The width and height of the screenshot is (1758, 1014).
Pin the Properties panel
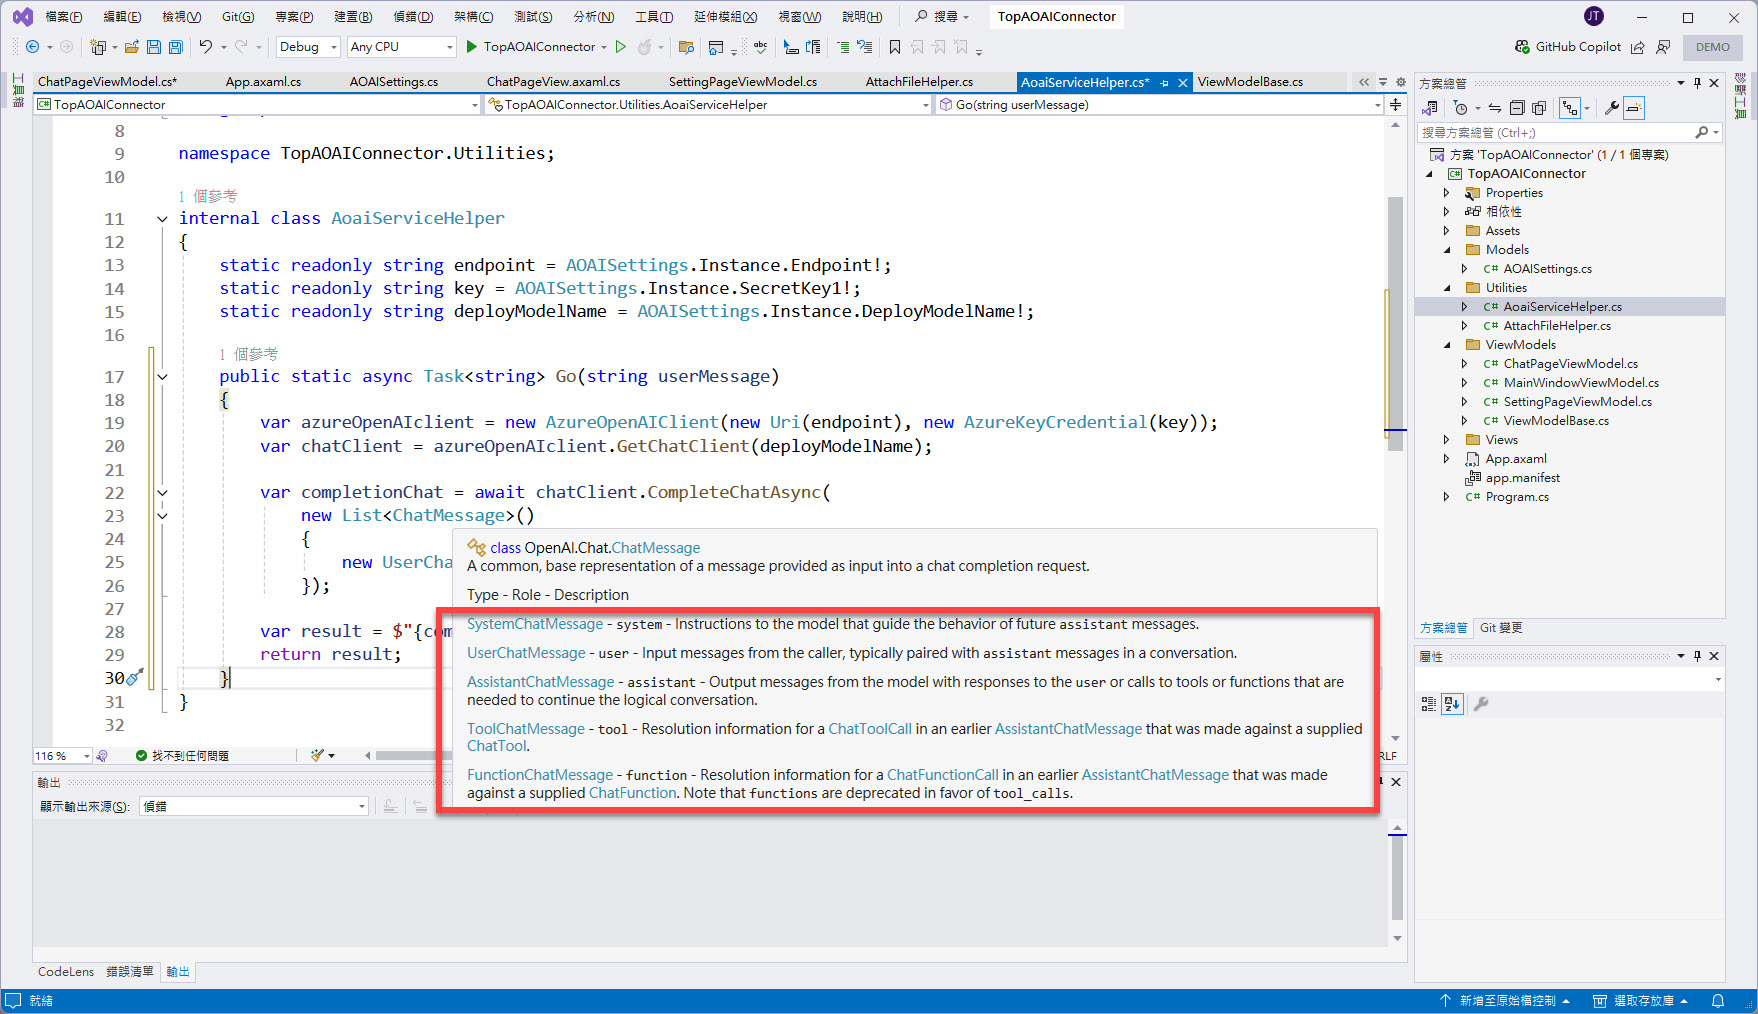pyautogui.click(x=1697, y=656)
